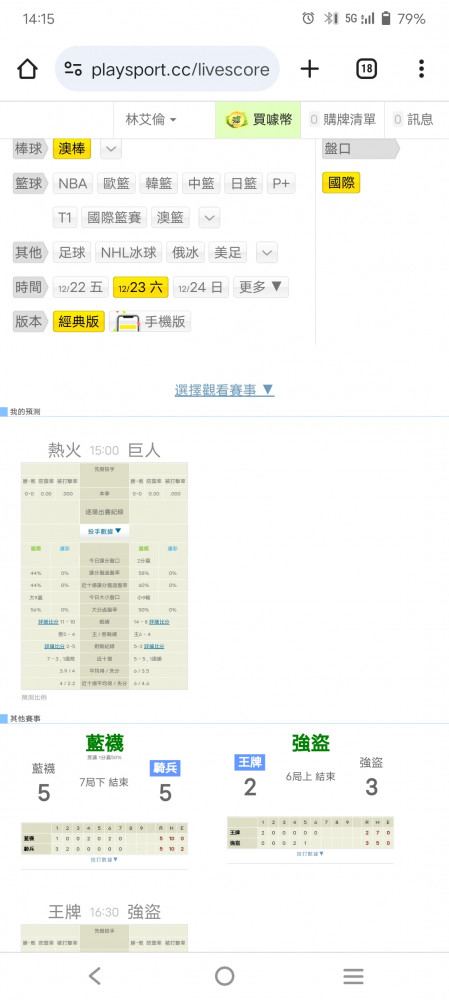Open the 更多 dates dropdown

coord(261,287)
